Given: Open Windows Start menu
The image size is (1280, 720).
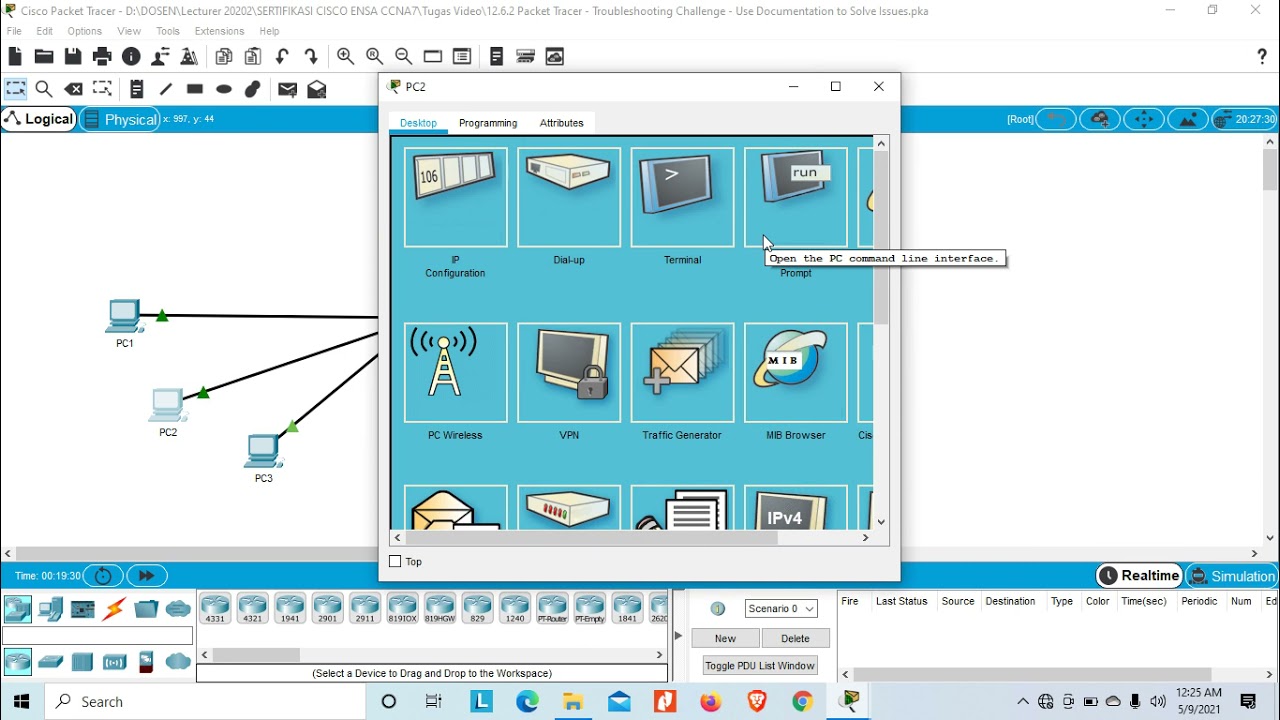Looking at the screenshot, I should (x=22, y=702).
